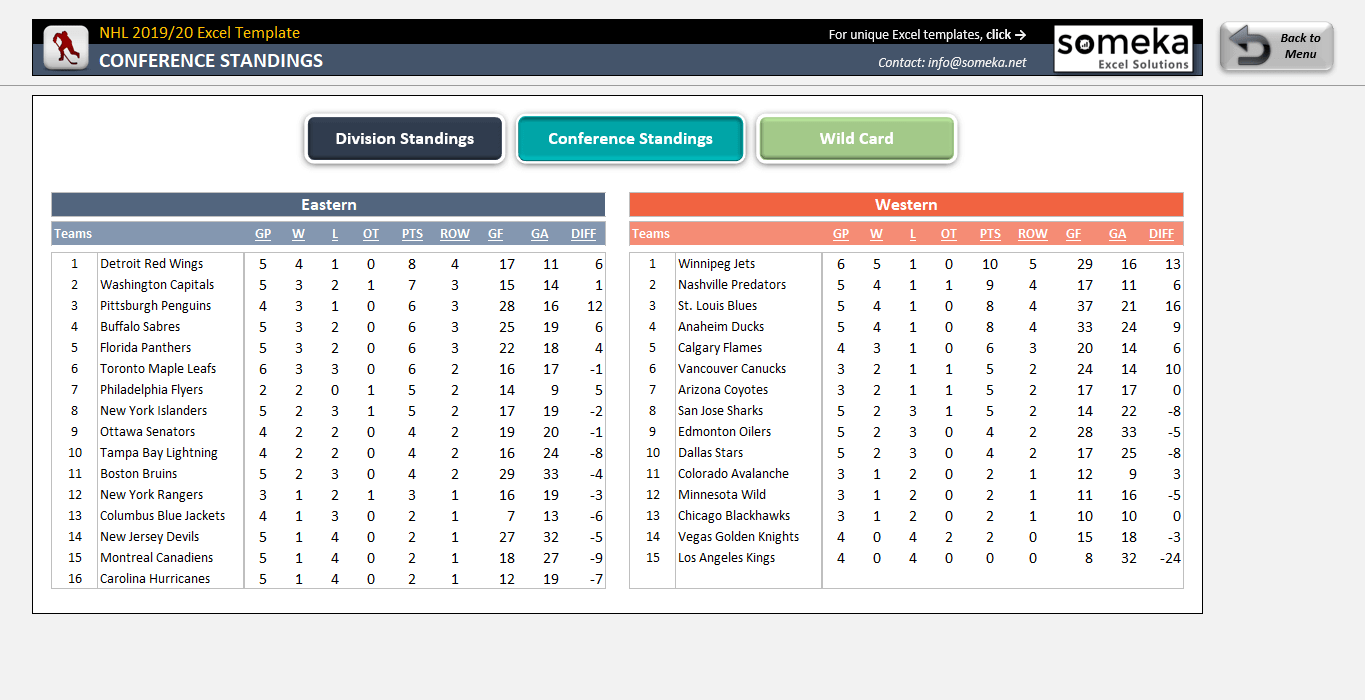Screen dimensions: 1365x700
Task: Select the Anaheim Ducks team name
Action: pos(720,327)
